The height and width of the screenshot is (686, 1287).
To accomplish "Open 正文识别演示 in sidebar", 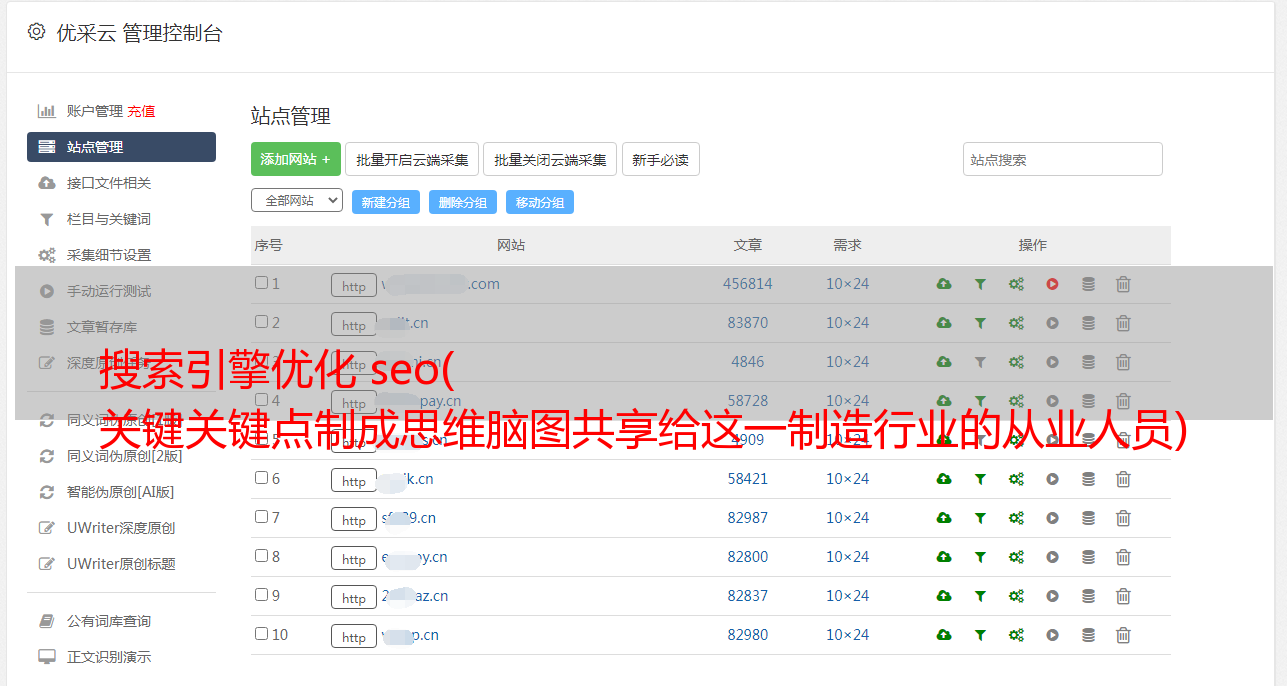I will point(109,657).
